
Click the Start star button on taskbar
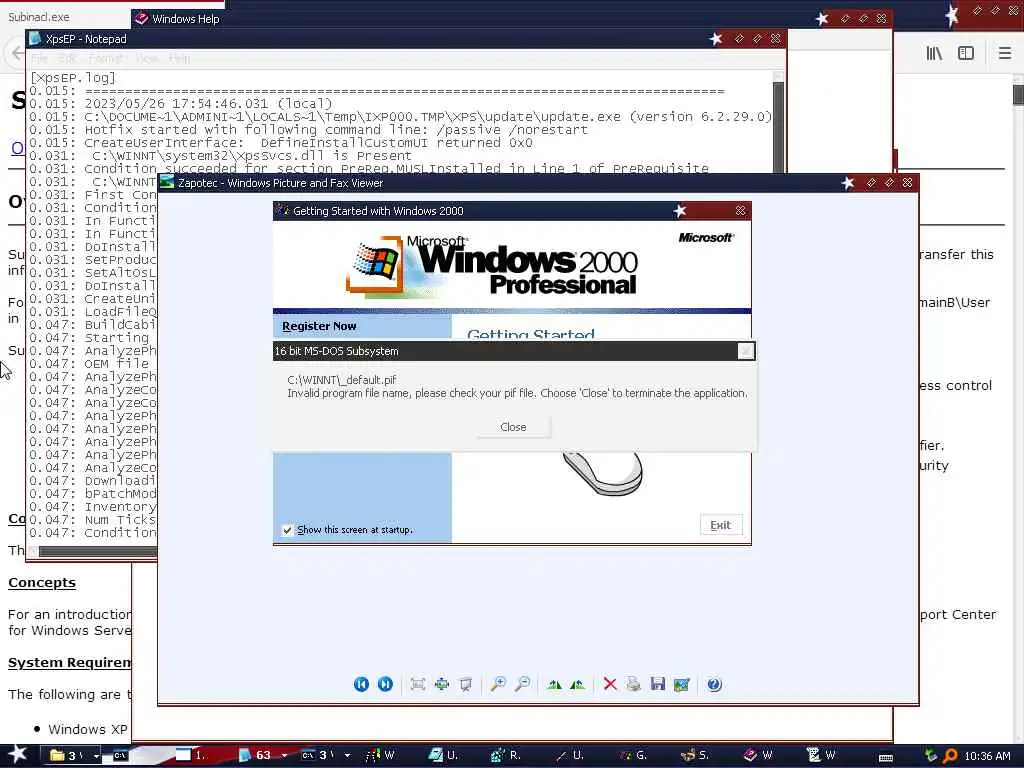click(16, 754)
